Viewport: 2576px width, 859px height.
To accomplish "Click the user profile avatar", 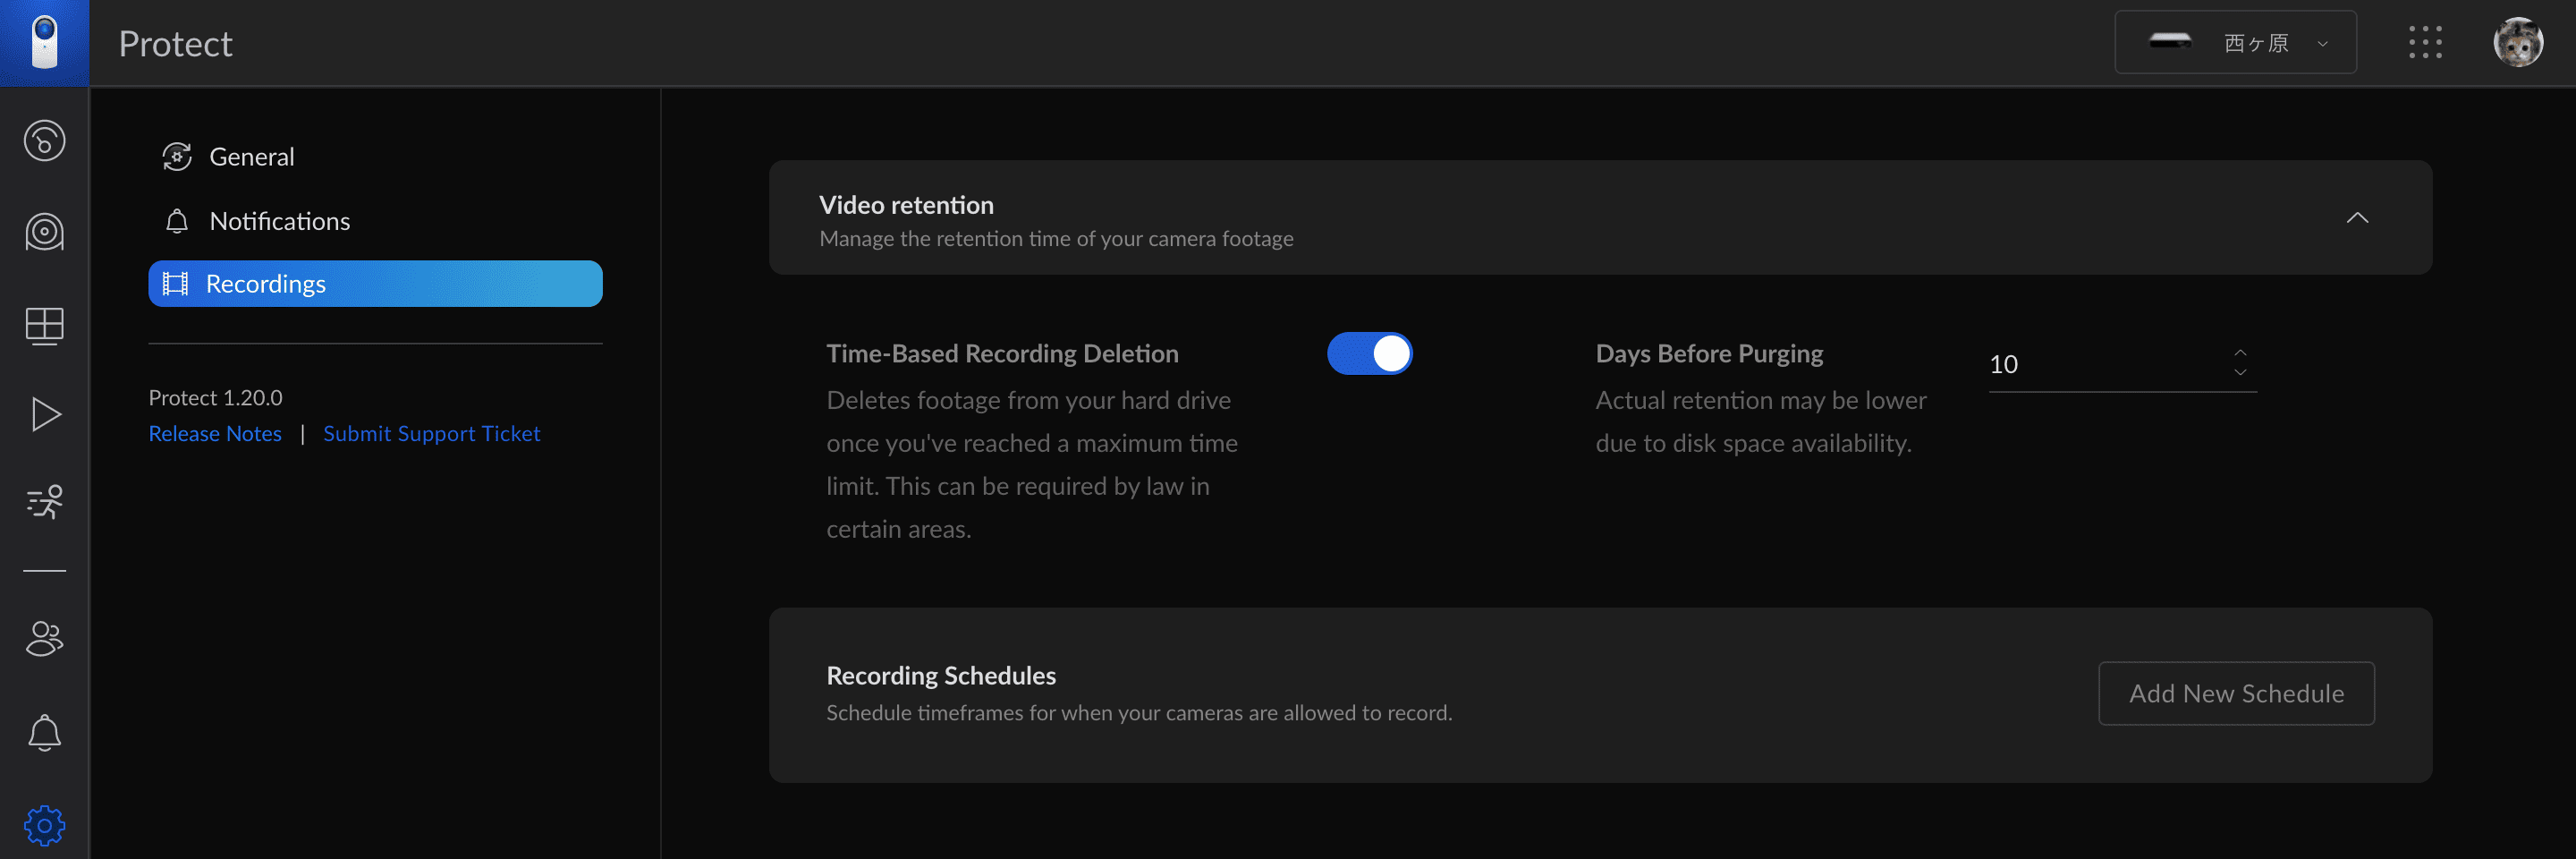I will [2518, 43].
